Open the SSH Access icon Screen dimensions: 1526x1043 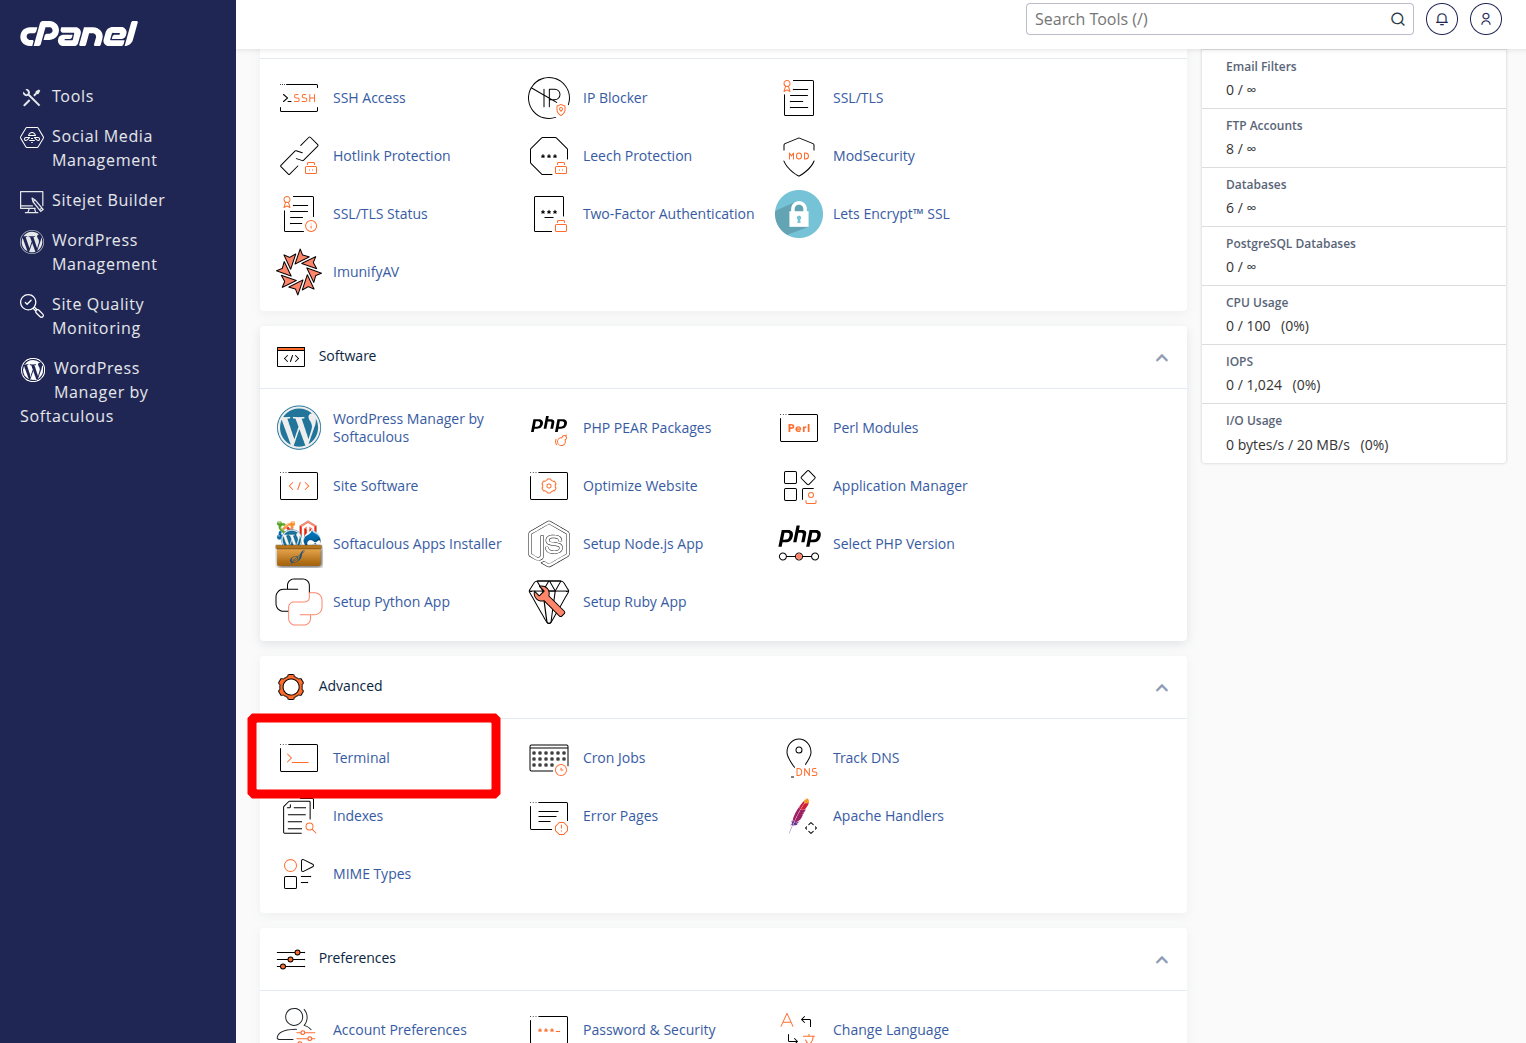(299, 98)
